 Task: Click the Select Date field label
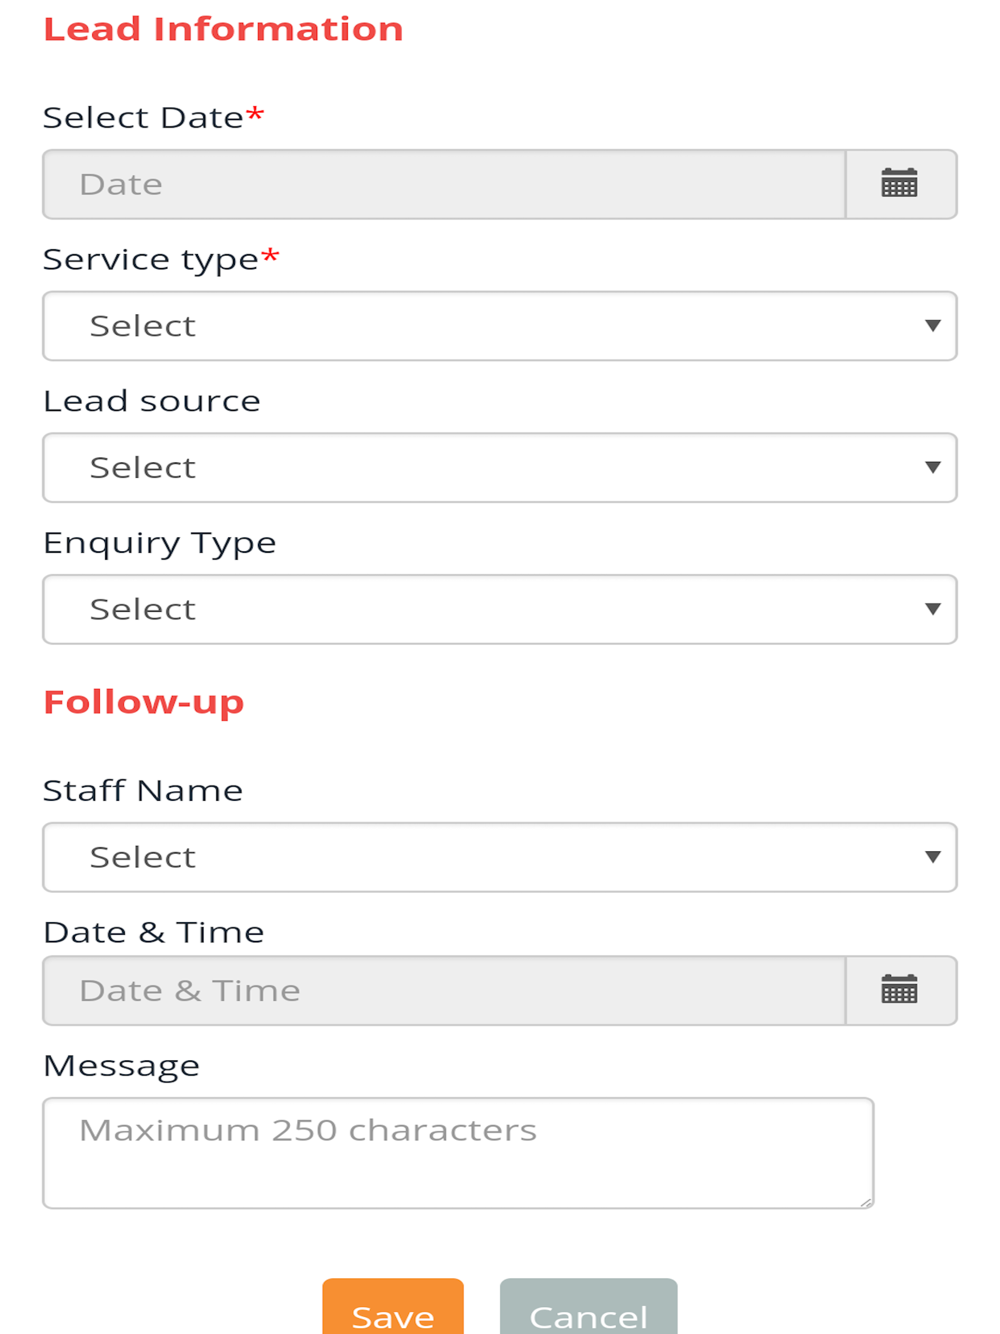pyautogui.click(x=143, y=118)
